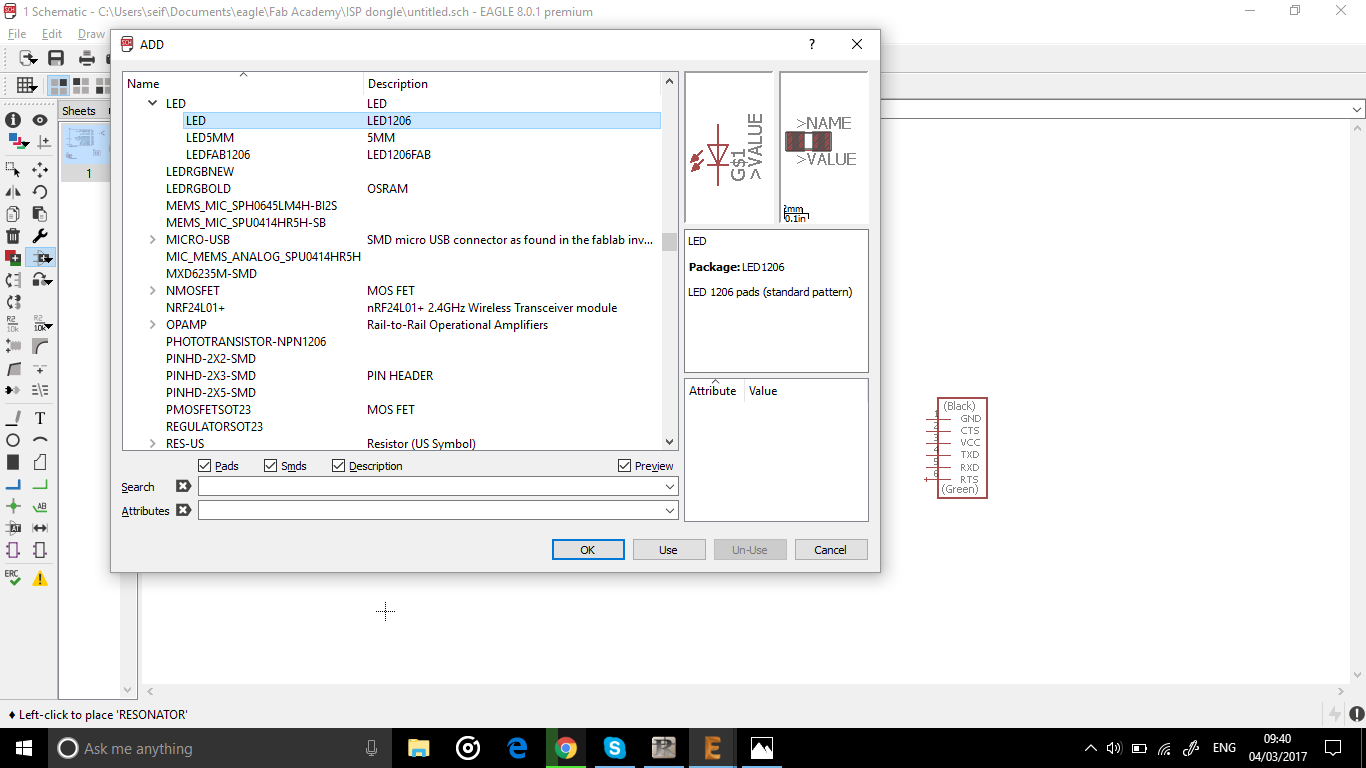The height and width of the screenshot is (768, 1366).
Task: Click the OK button
Action: coord(588,550)
